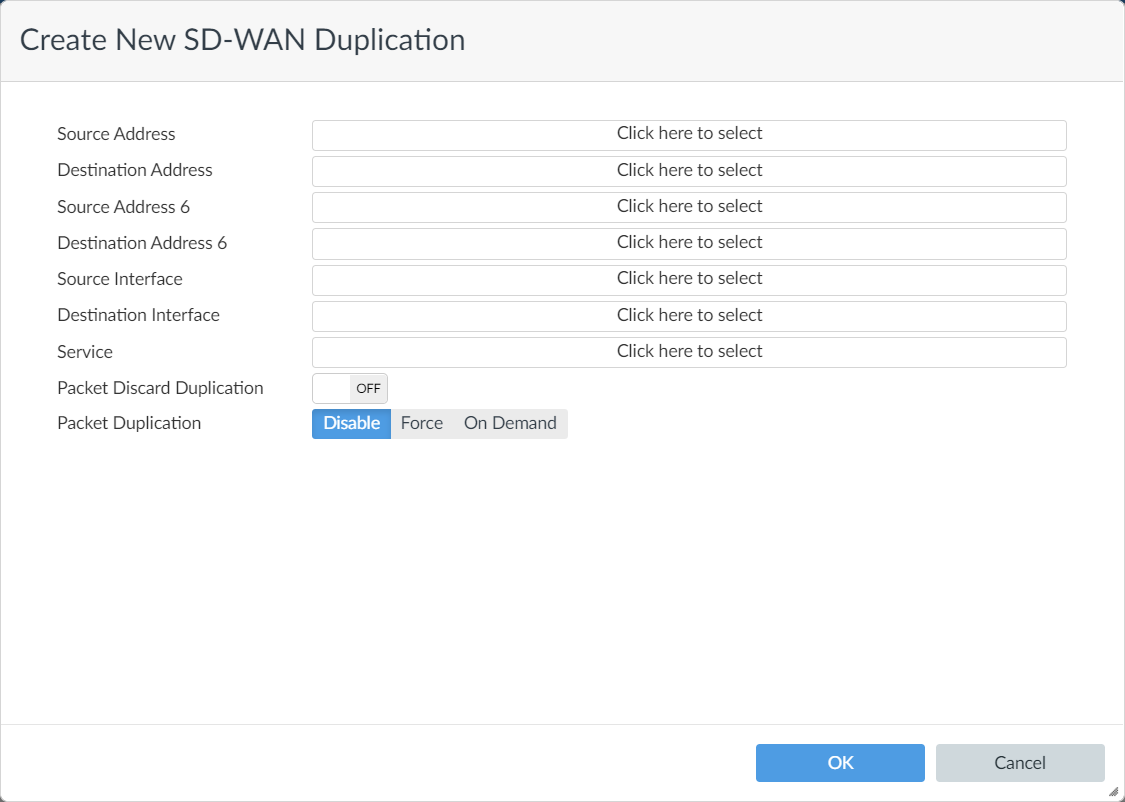Click the Service field label

point(85,352)
